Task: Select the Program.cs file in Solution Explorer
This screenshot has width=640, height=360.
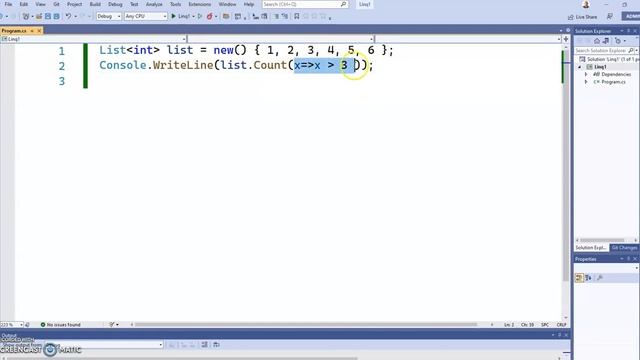Action: [x=613, y=82]
